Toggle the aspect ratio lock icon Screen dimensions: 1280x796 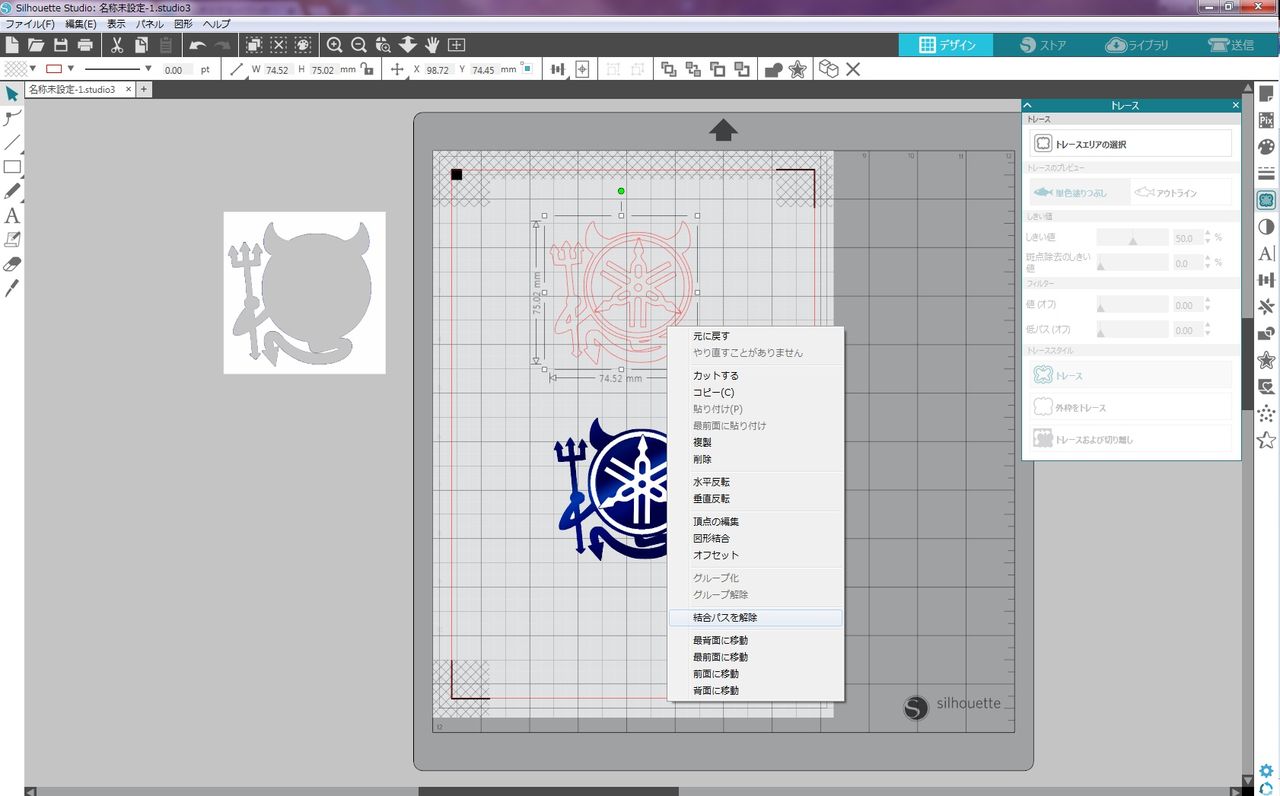click(367, 69)
